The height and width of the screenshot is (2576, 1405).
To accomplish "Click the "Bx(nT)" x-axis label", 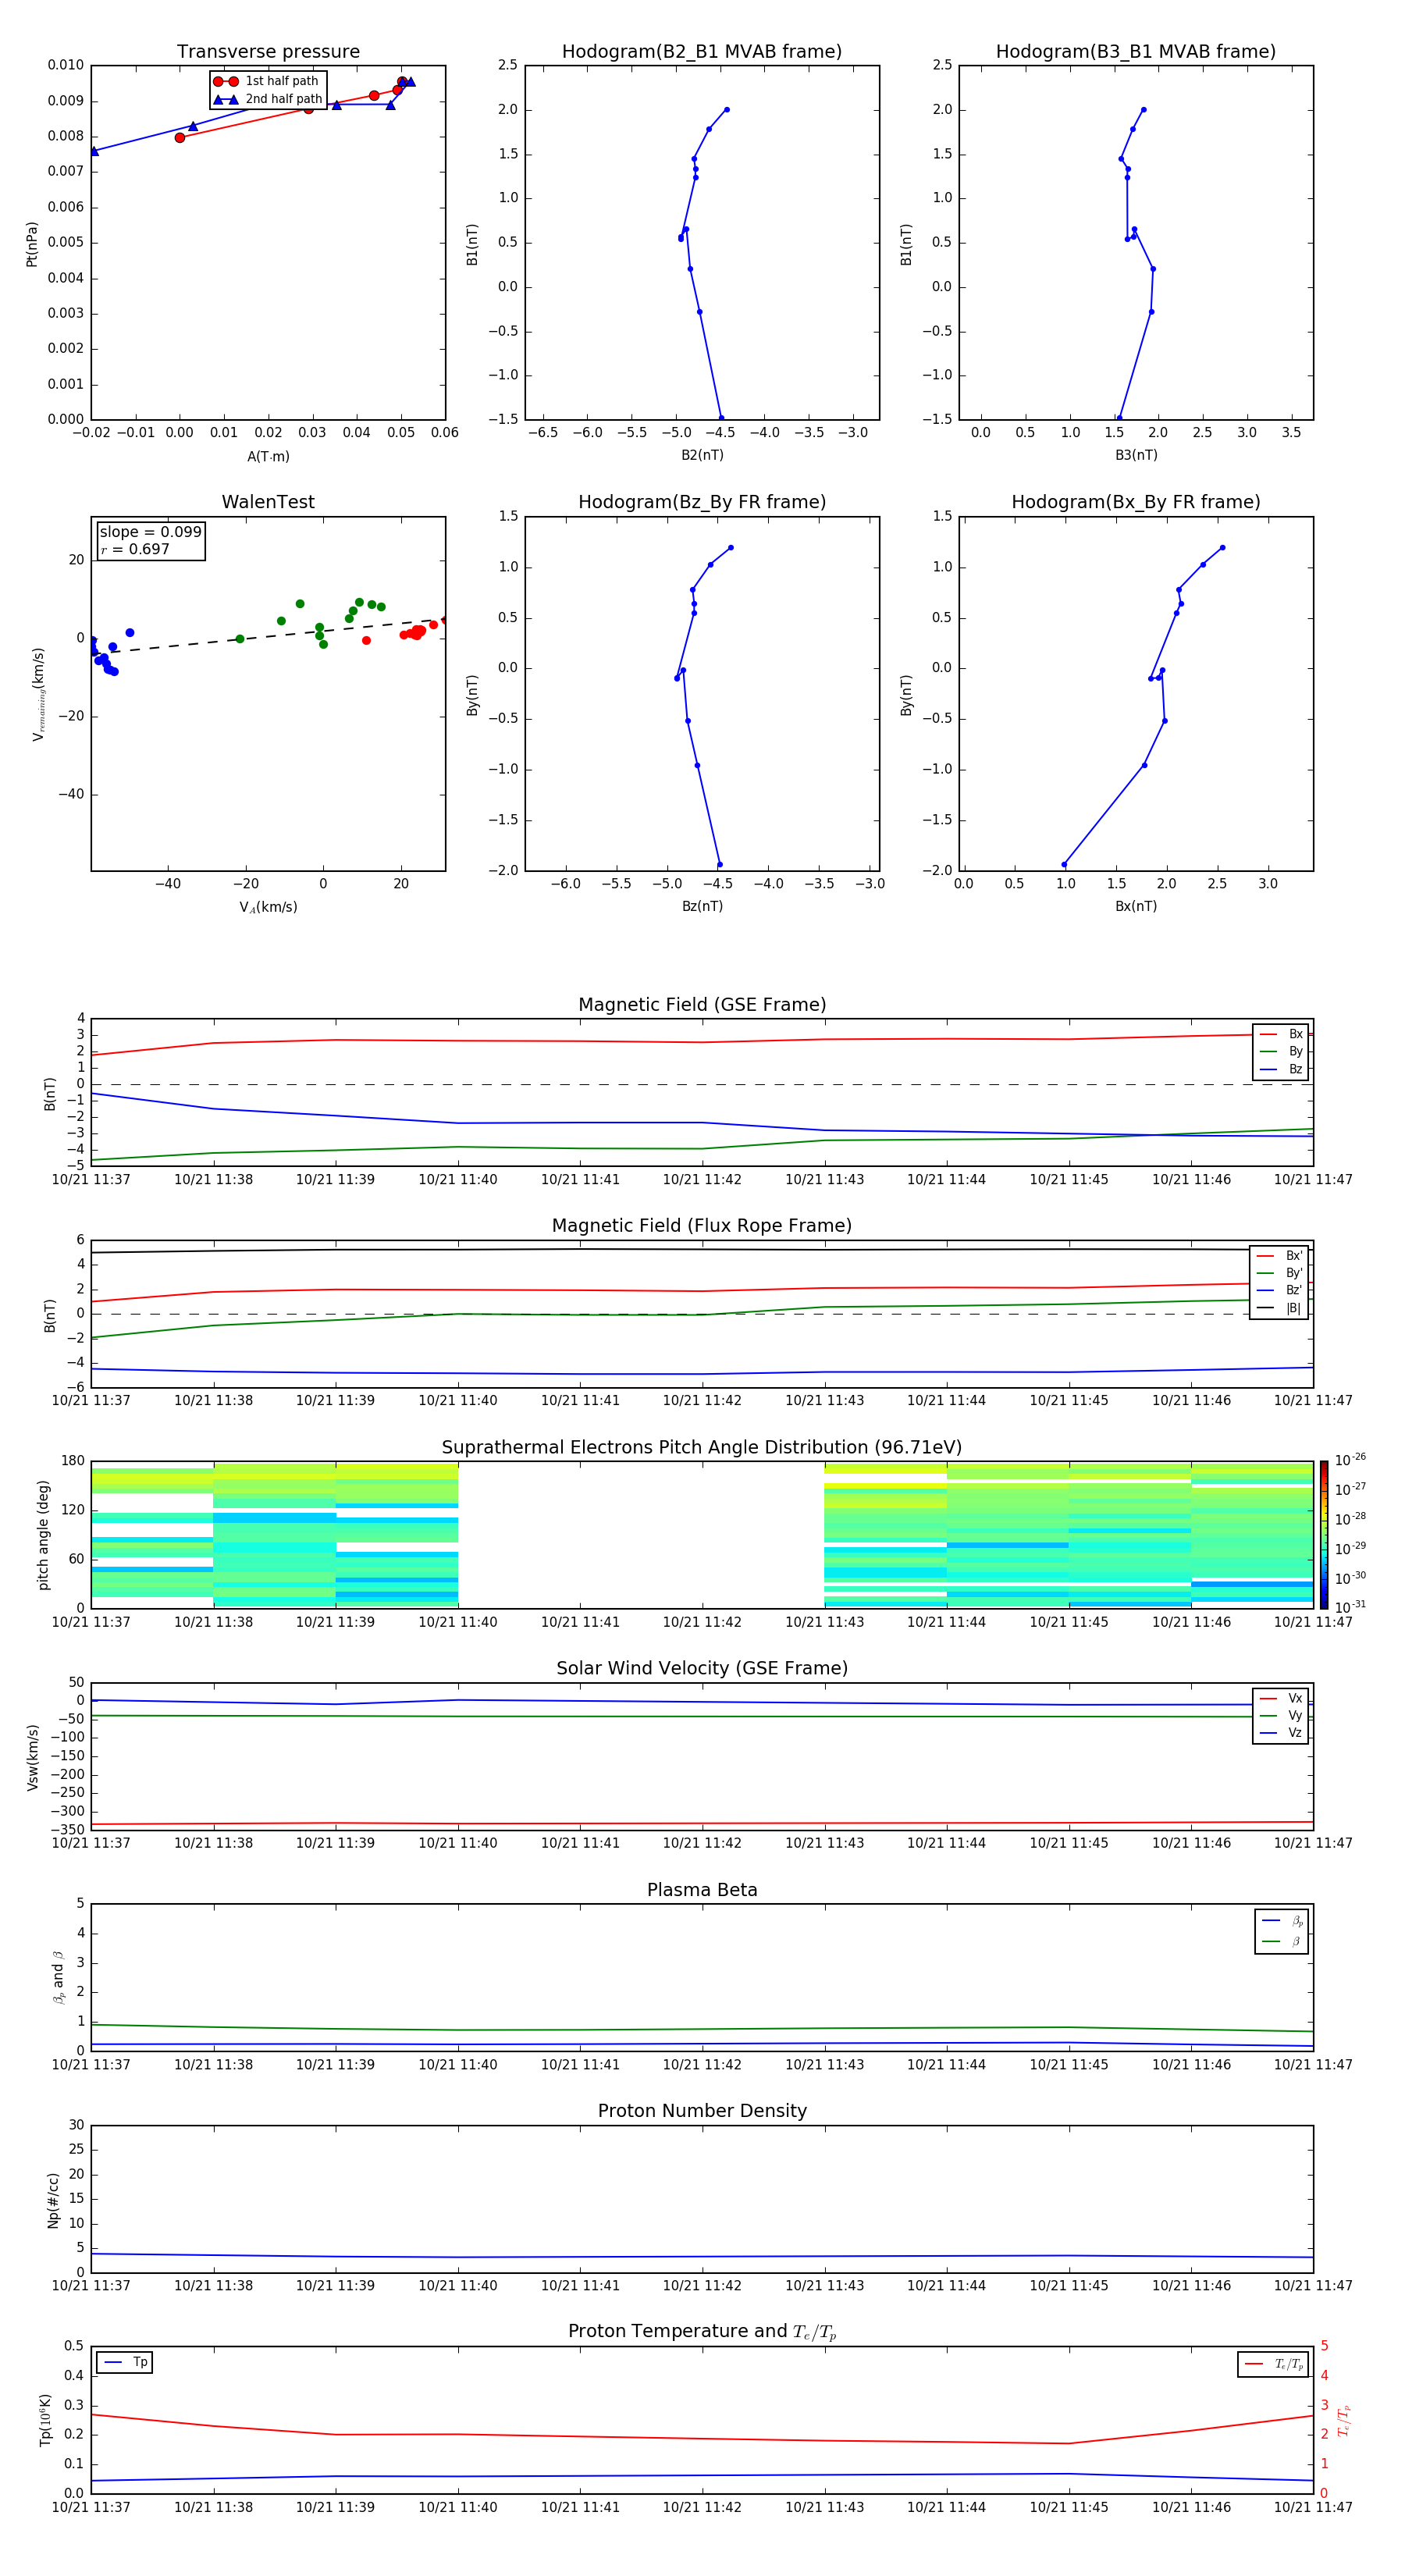I will 1136,906.
